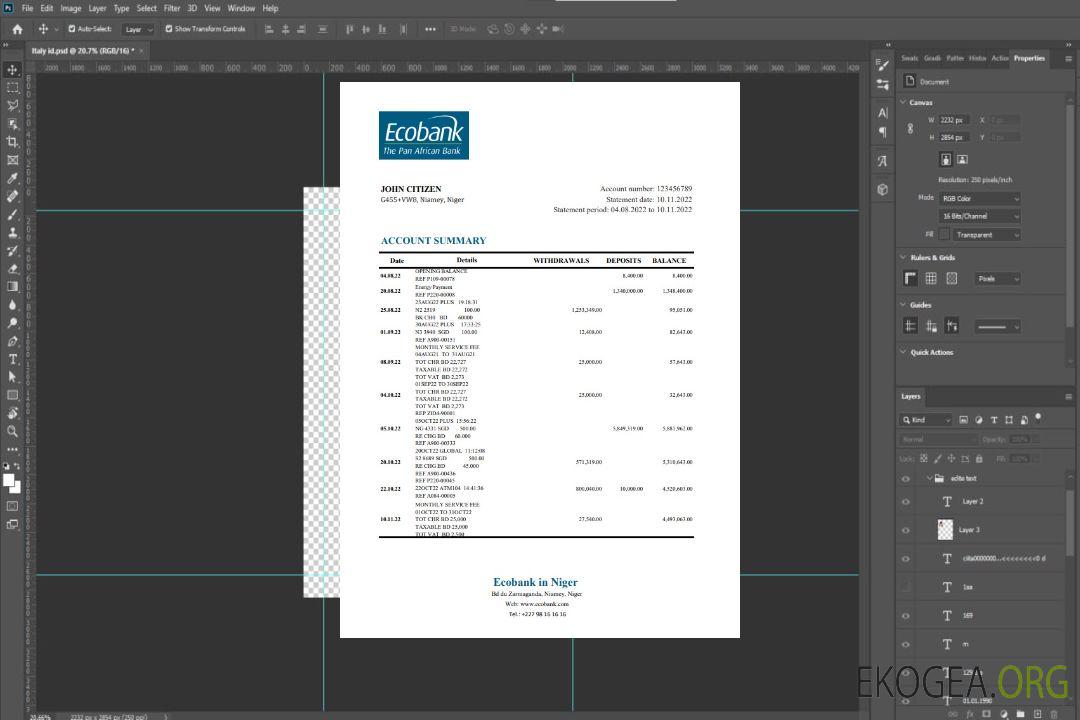Select the Horizontal Type tool
The width and height of the screenshot is (1080, 720).
point(13,359)
